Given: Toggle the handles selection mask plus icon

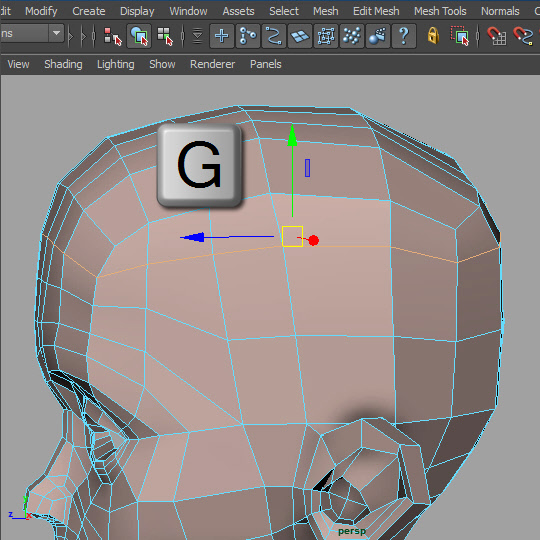Looking at the screenshot, I should tap(222, 36).
